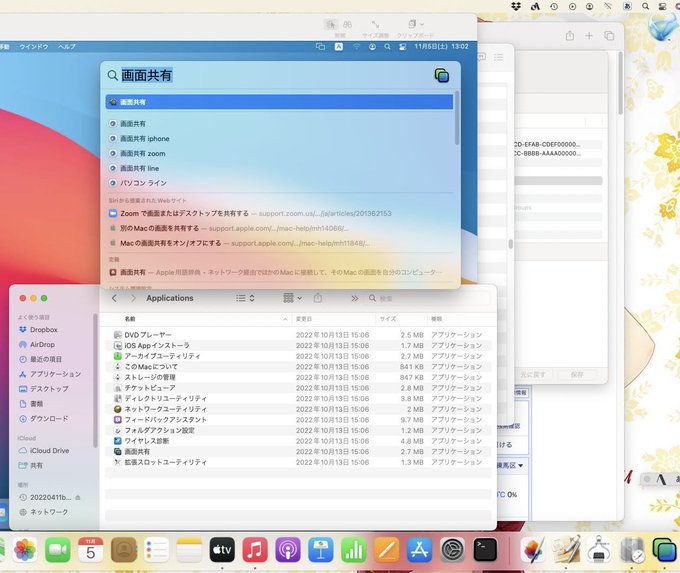Open ヘルプ menu in the remote menu bar
The height and width of the screenshot is (573, 680).
click(x=67, y=46)
